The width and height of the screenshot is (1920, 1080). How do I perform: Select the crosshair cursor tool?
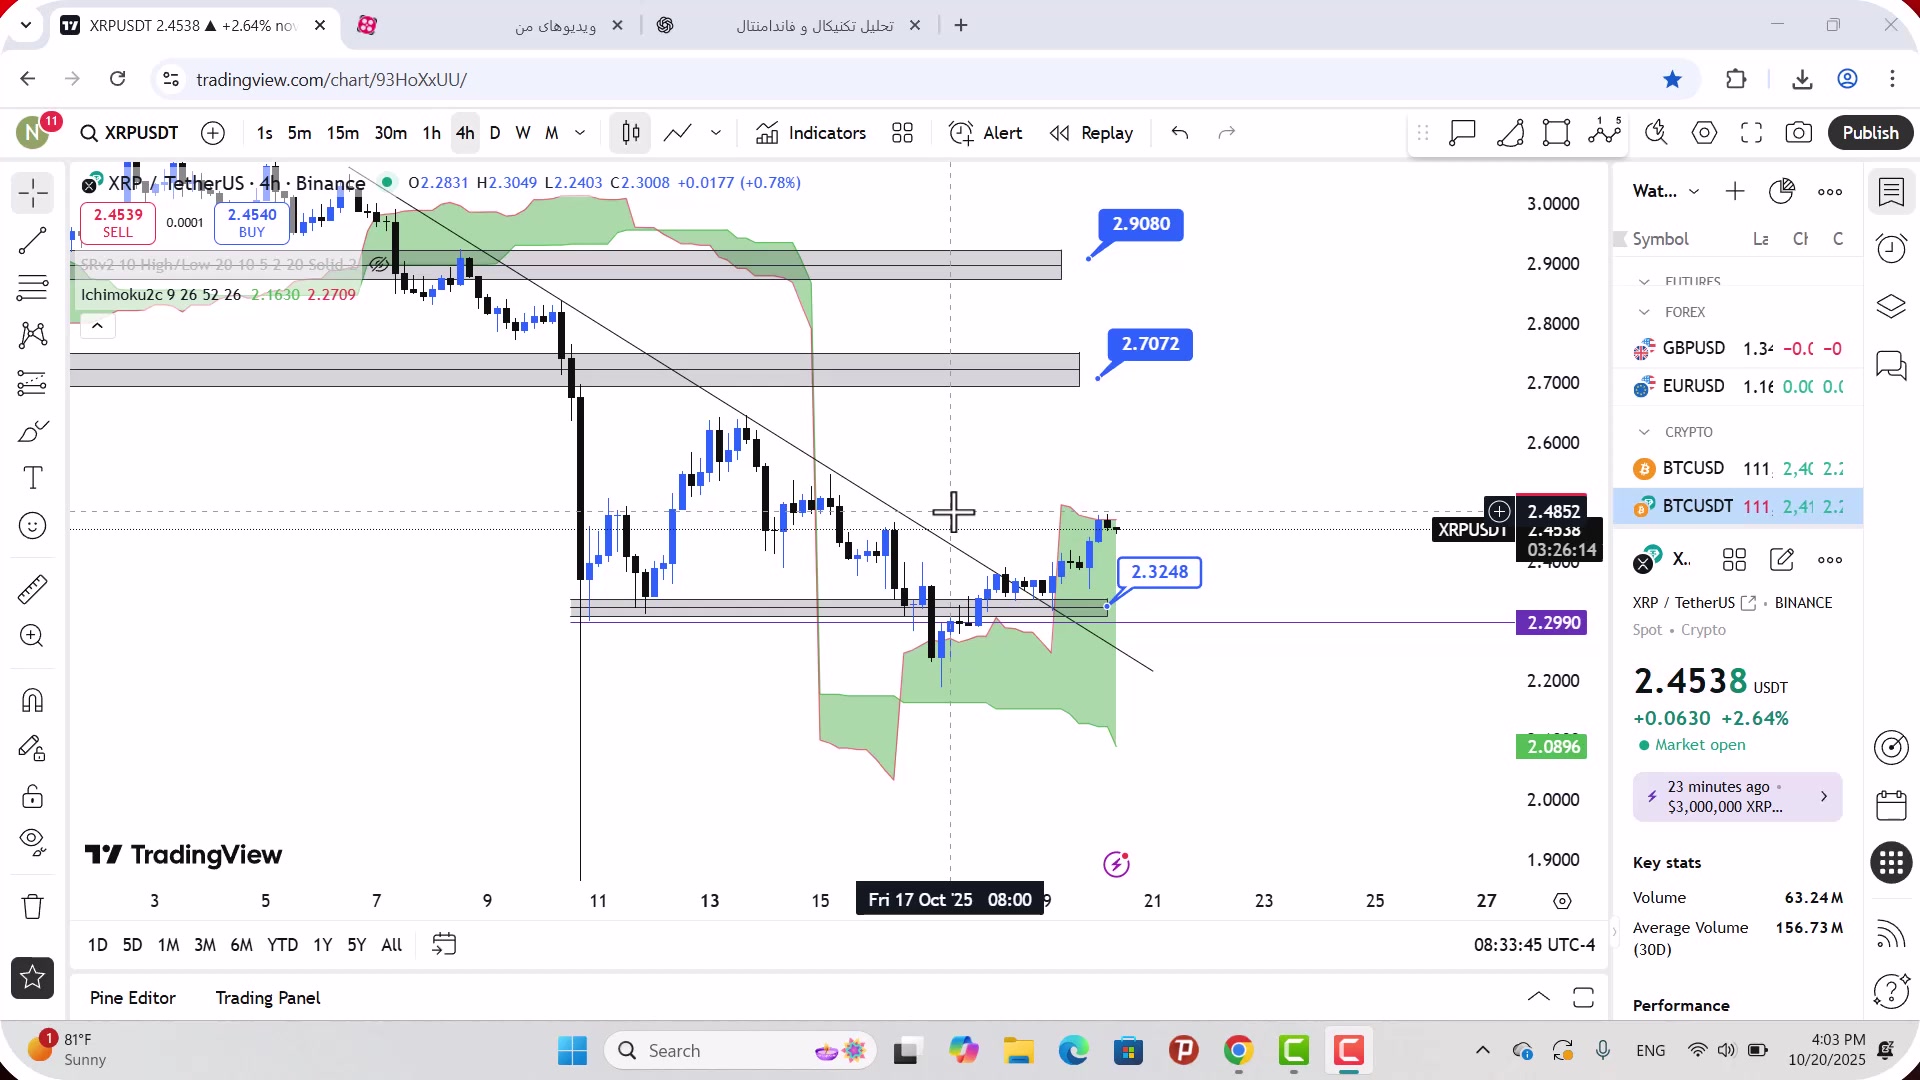pyautogui.click(x=33, y=192)
